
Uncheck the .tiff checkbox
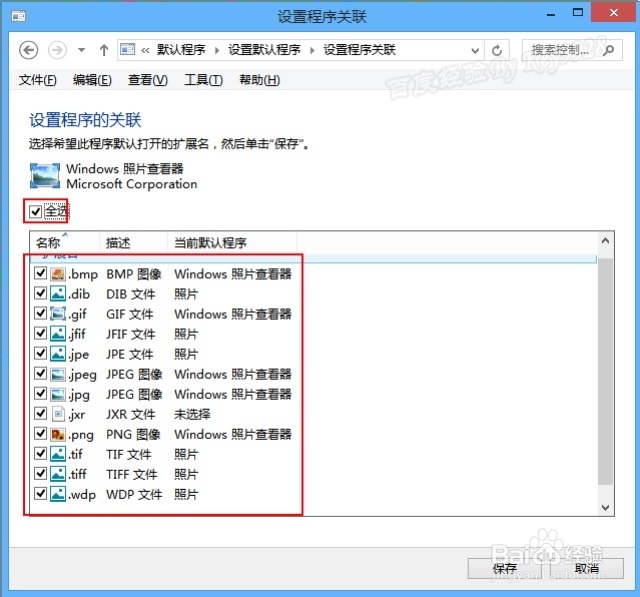click(40, 473)
